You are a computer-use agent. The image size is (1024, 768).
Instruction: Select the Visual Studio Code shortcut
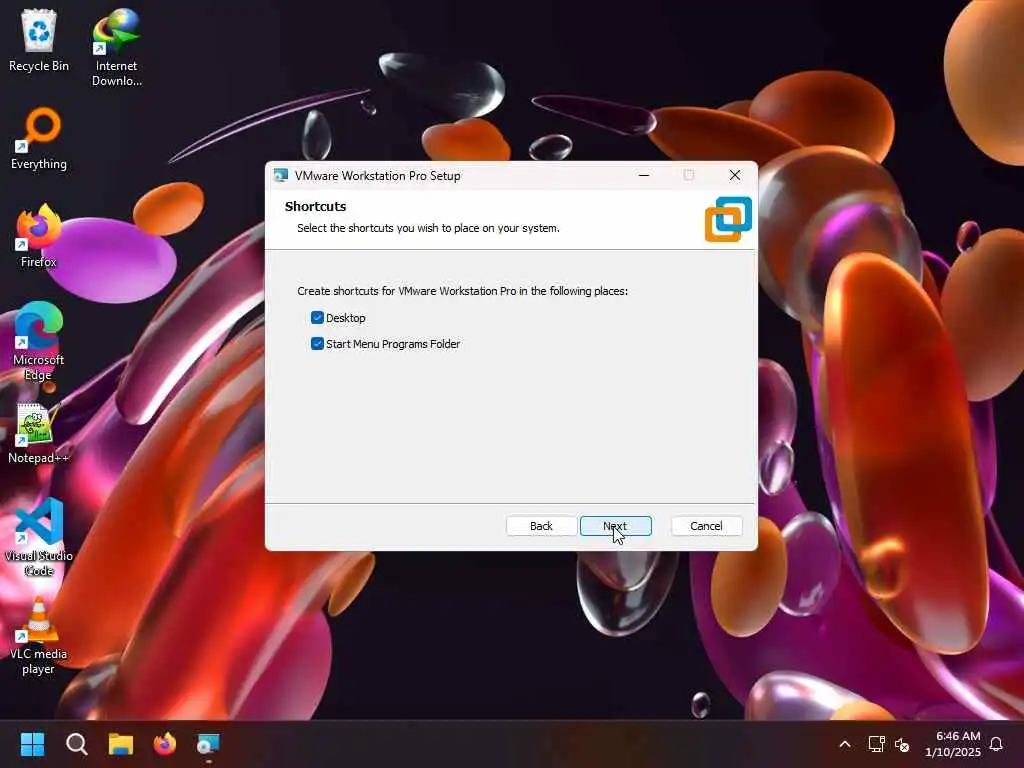(x=39, y=537)
